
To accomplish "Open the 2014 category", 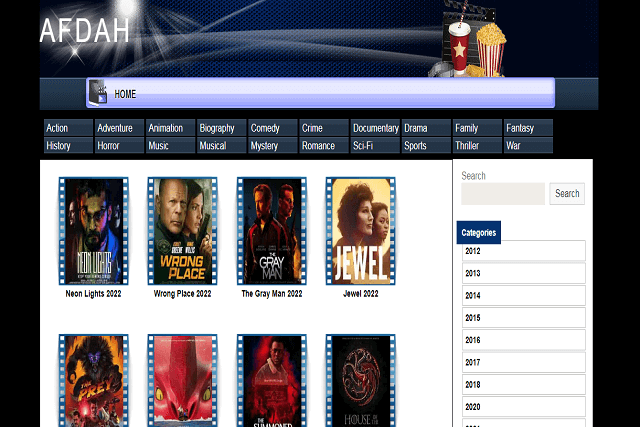I will (524, 296).
